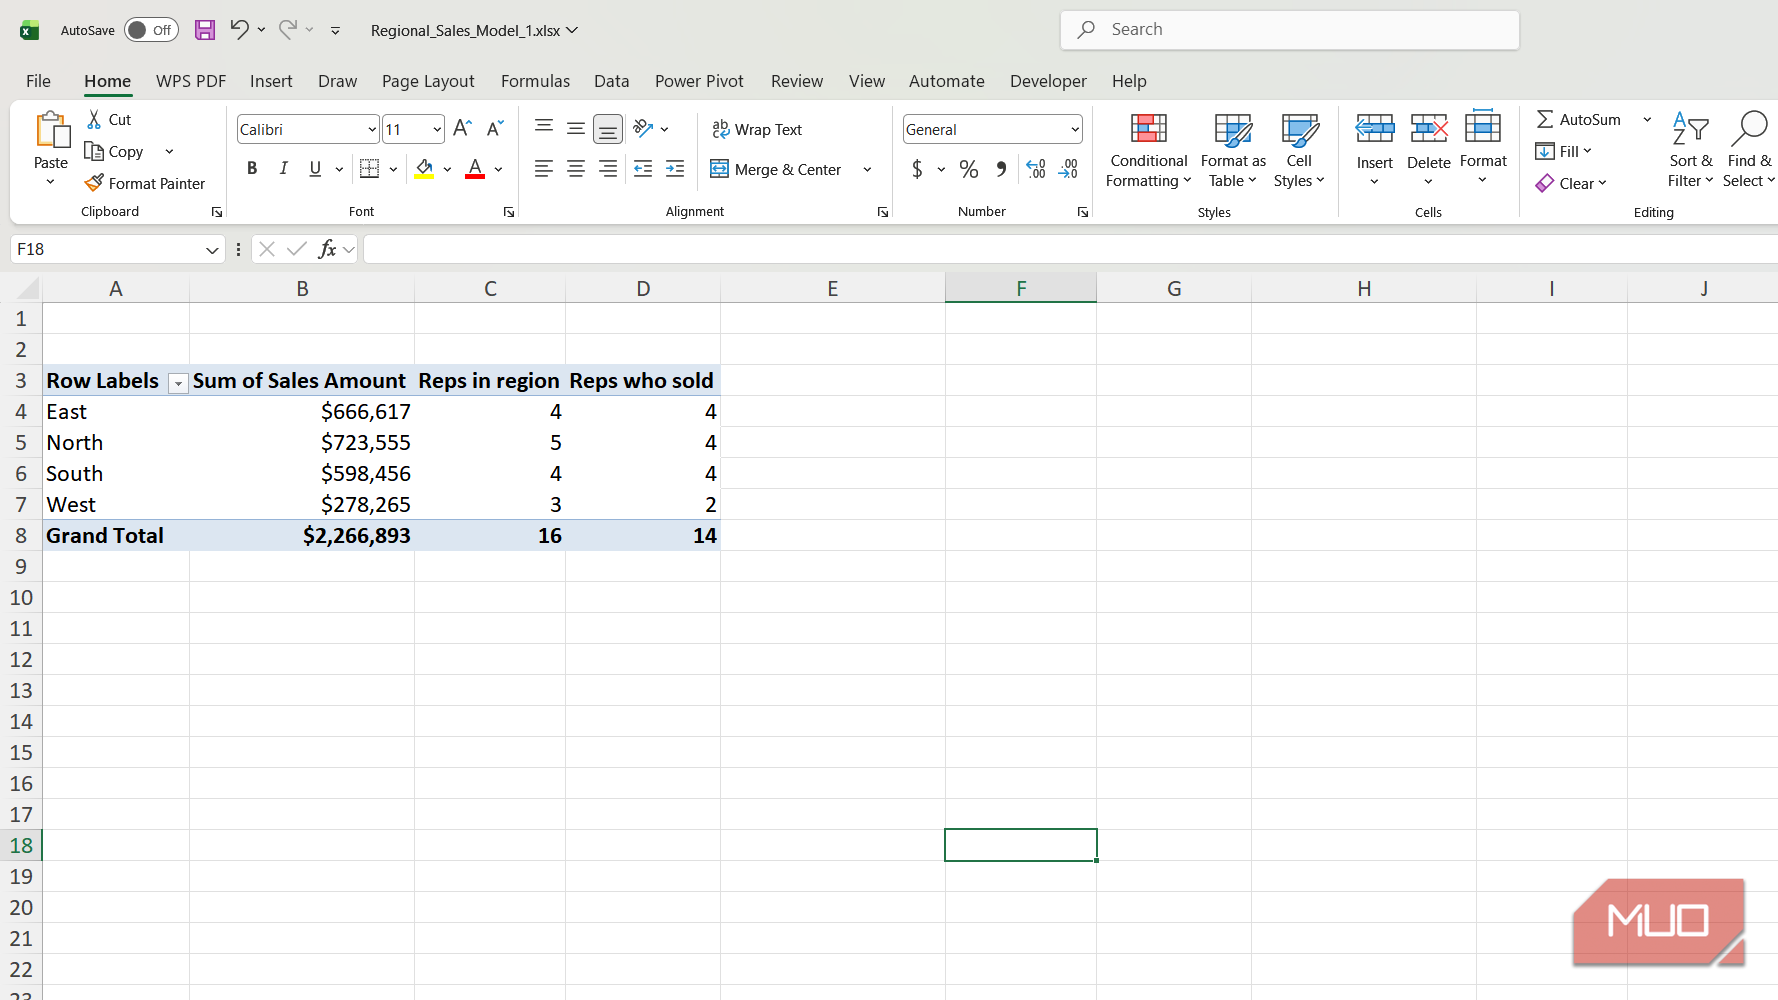Viewport: 1778px width, 1000px height.
Task: Switch to the Insert tab
Action: (x=271, y=81)
